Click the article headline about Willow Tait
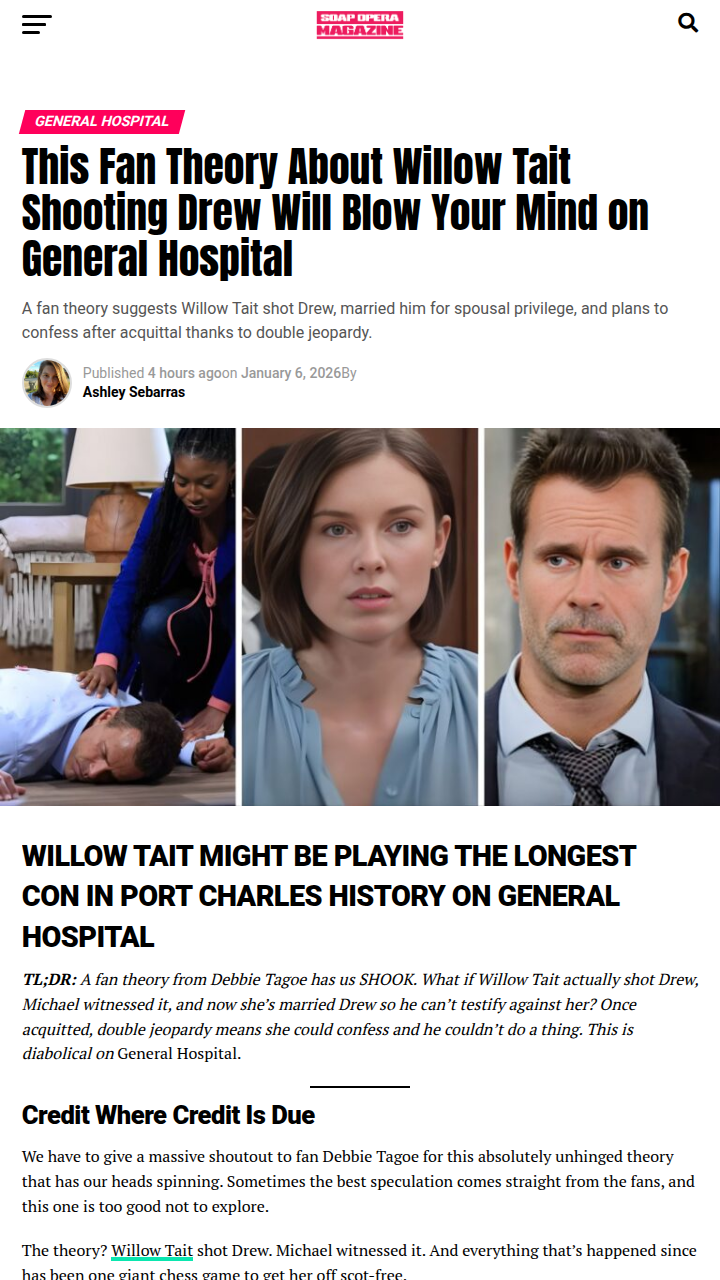 point(335,212)
